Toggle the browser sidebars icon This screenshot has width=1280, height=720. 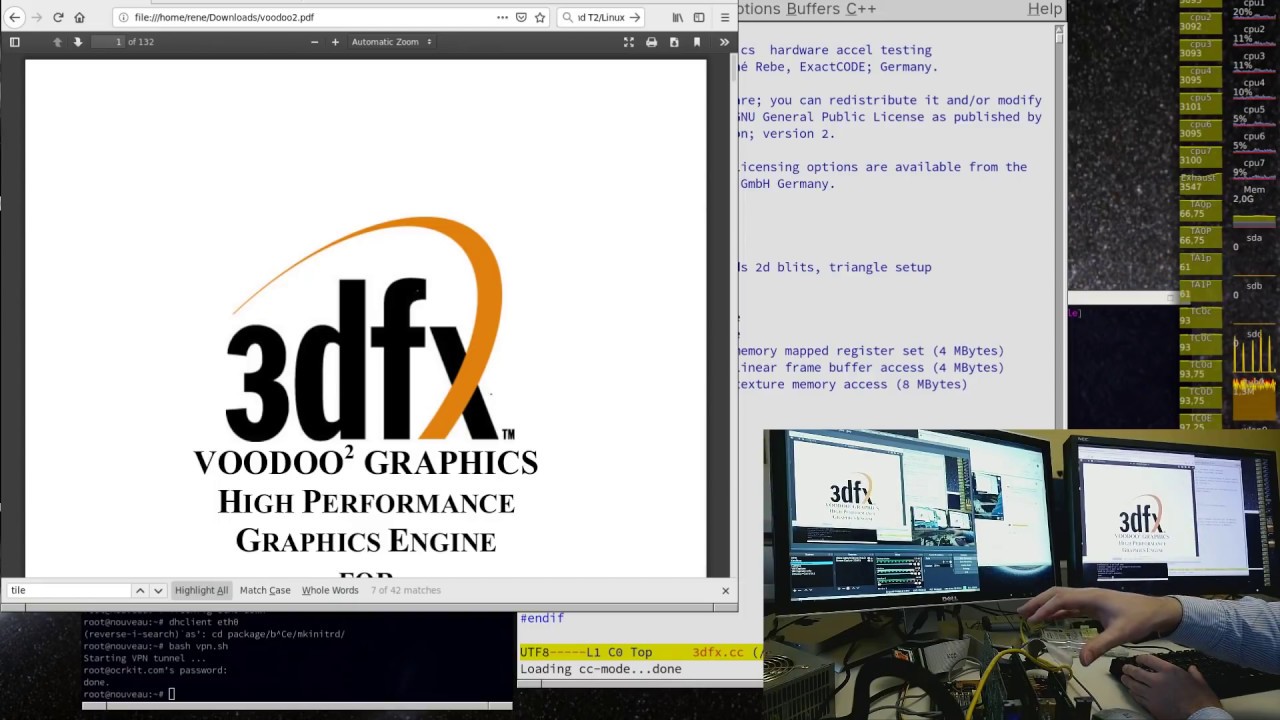pos(699,17)
